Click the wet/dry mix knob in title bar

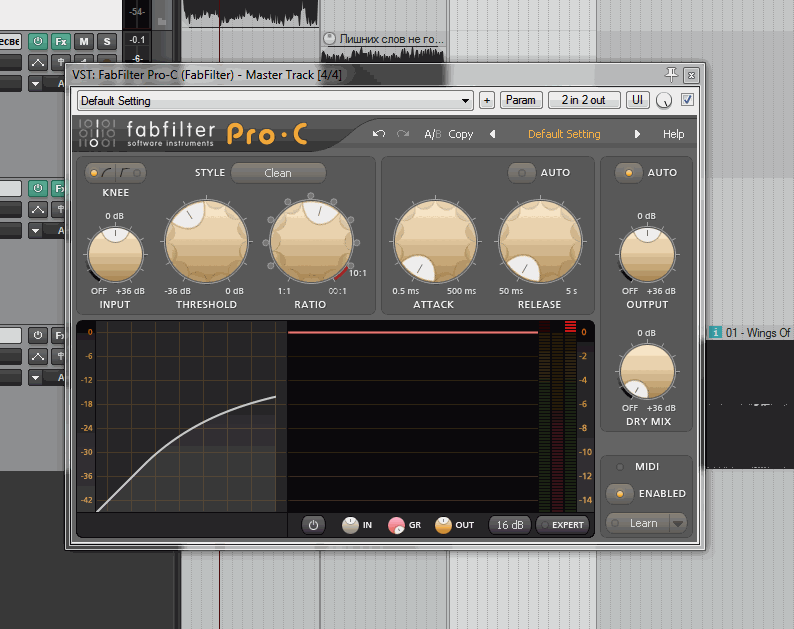tap(664, 101)
